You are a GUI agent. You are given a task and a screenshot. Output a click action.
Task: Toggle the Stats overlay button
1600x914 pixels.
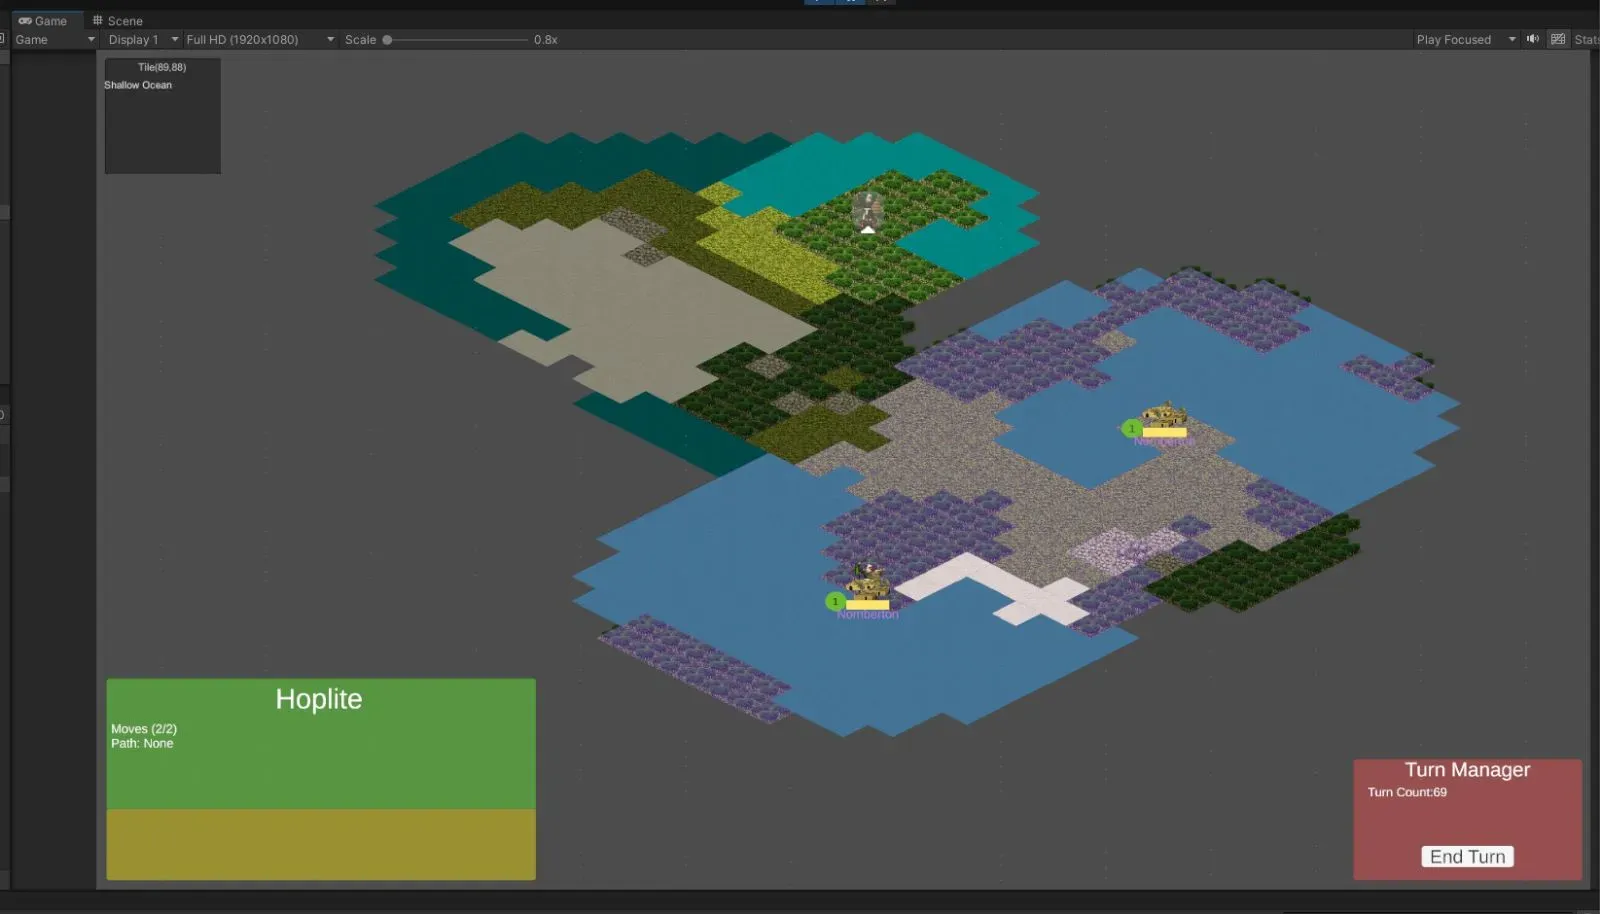click(1586, 39)
